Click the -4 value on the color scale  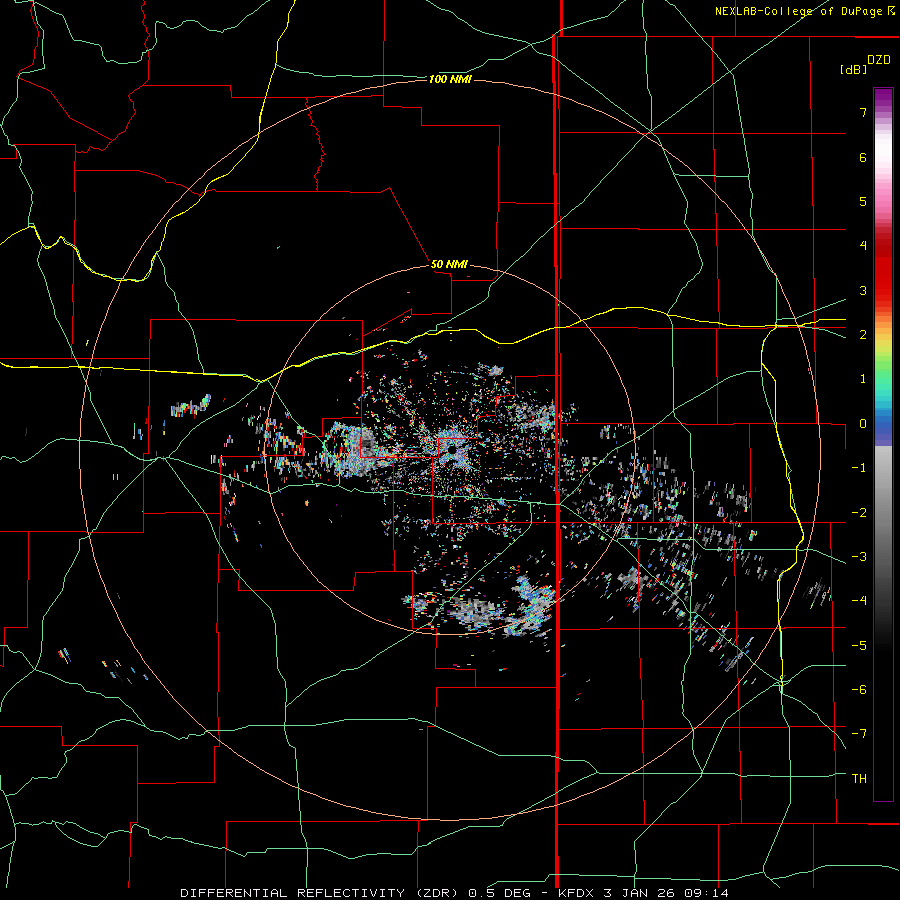coord(859,600)
